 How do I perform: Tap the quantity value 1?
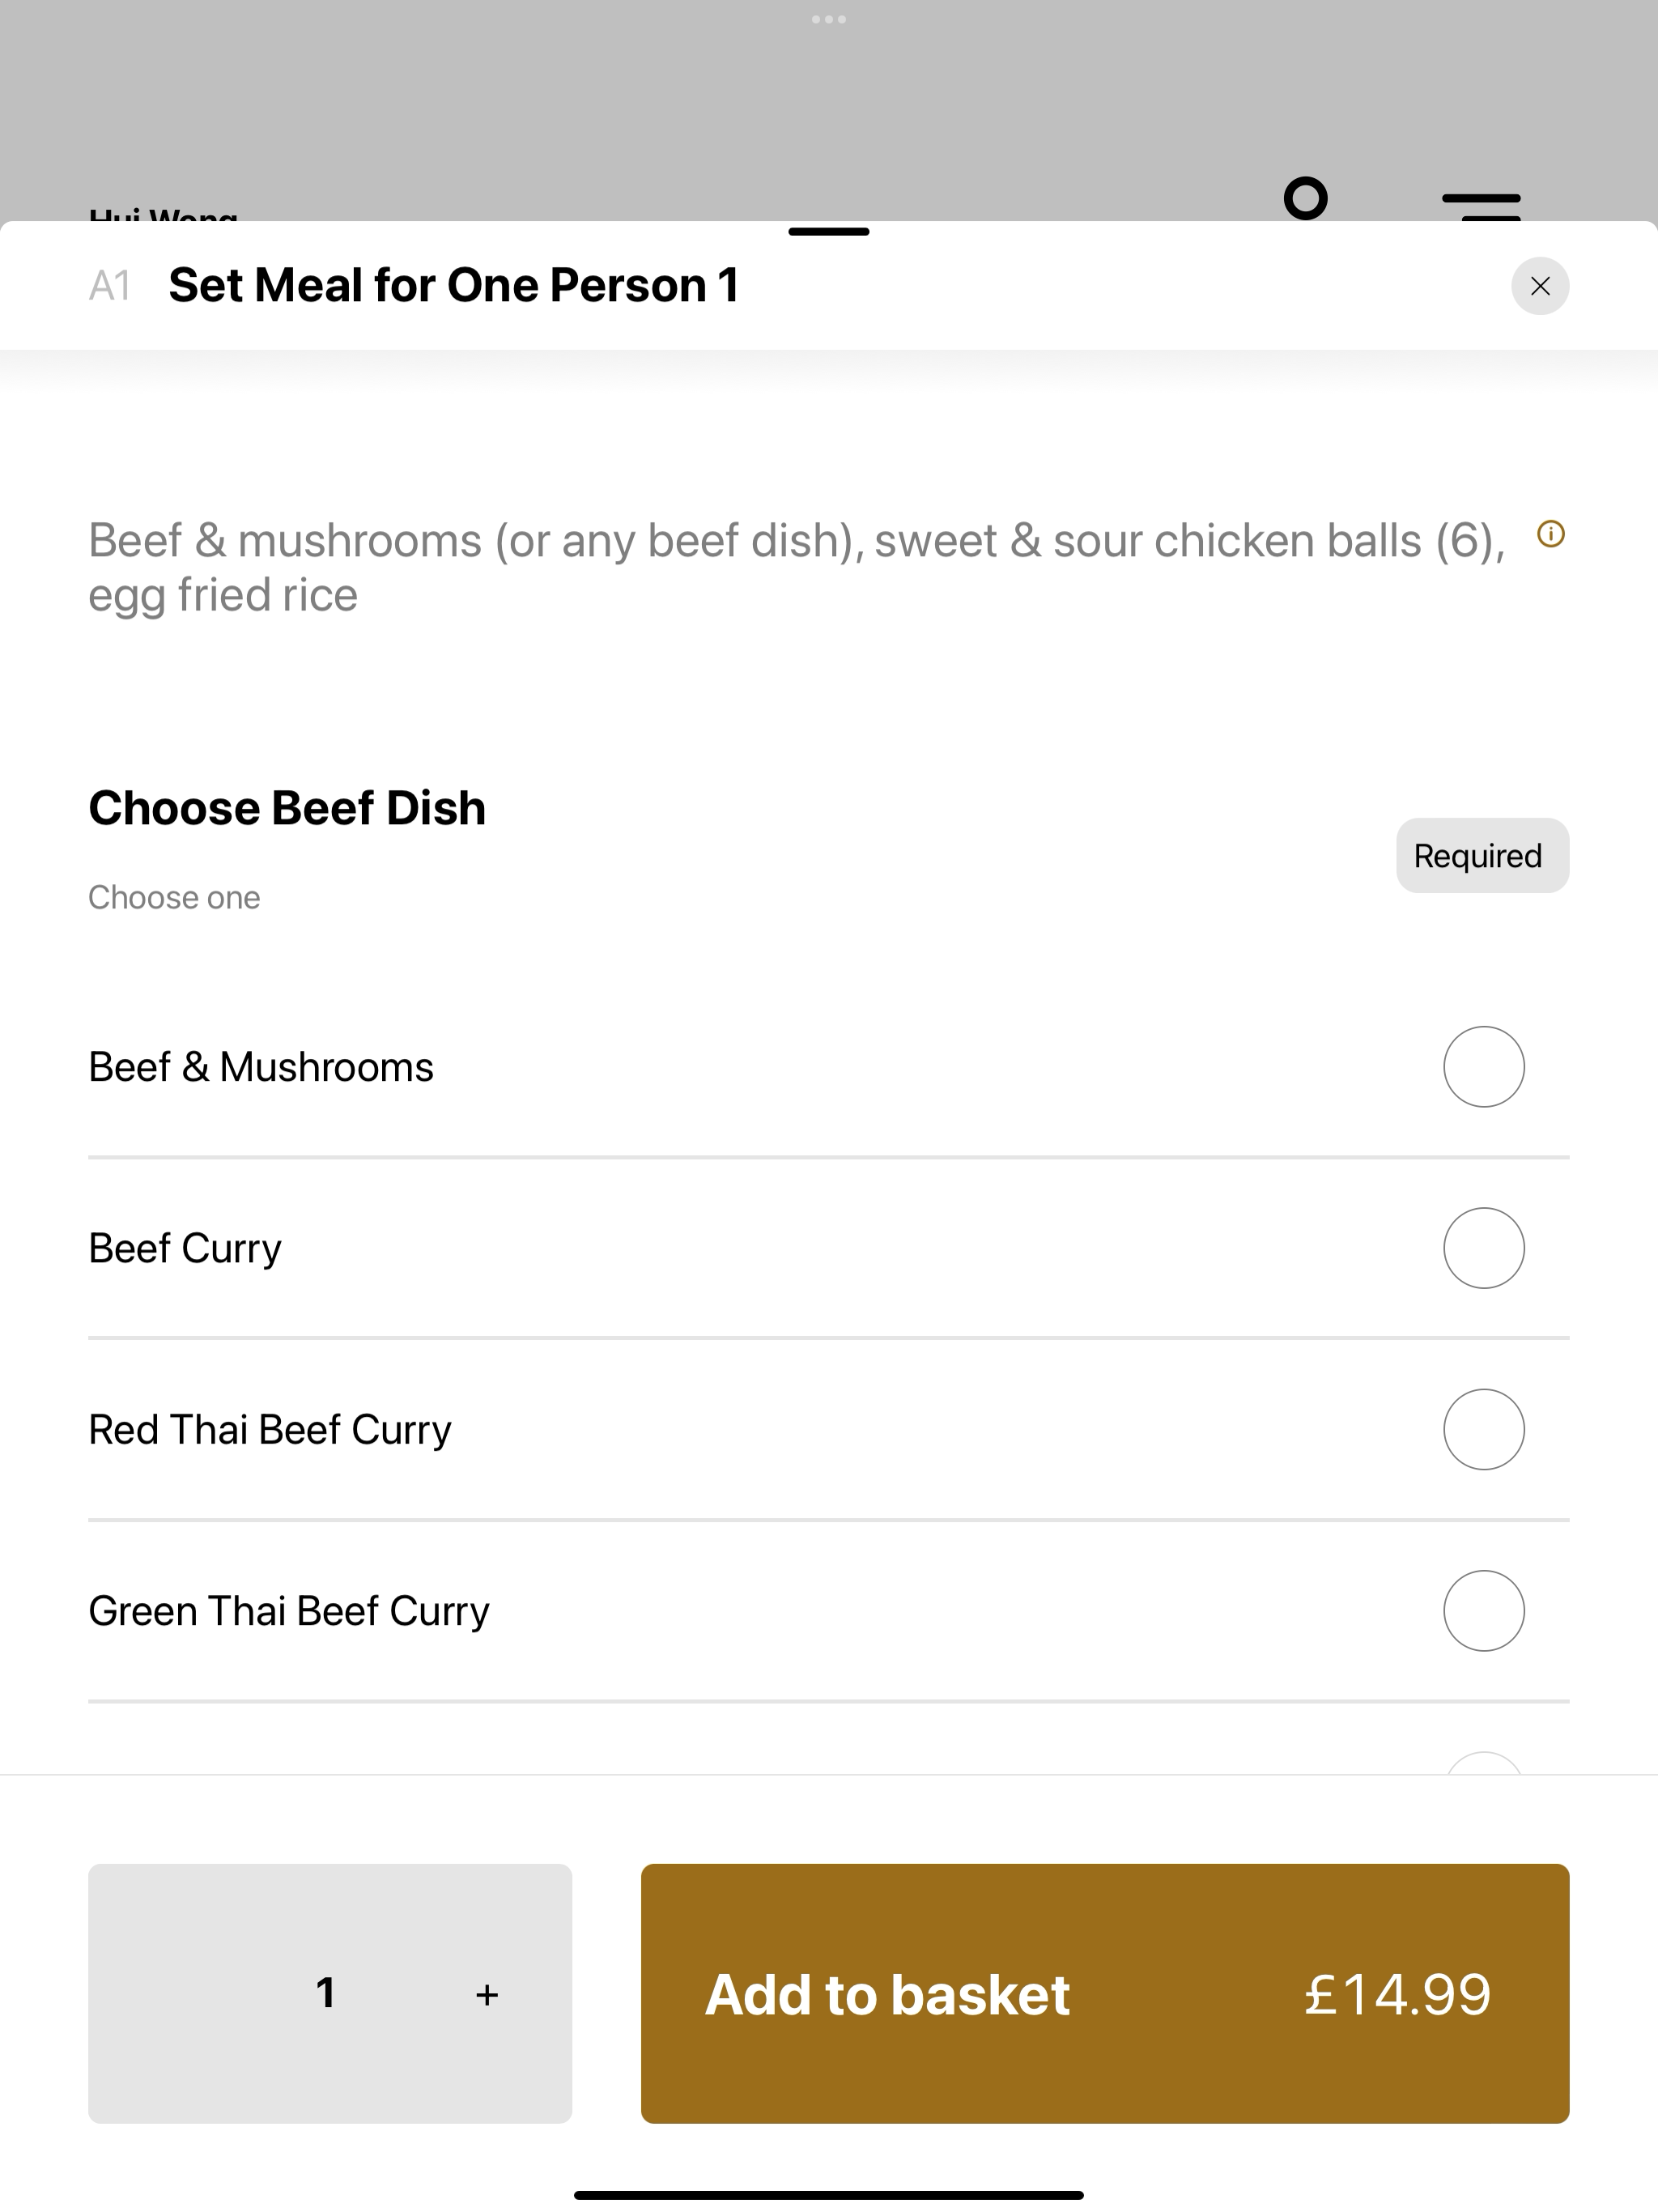pos(325,1993)
